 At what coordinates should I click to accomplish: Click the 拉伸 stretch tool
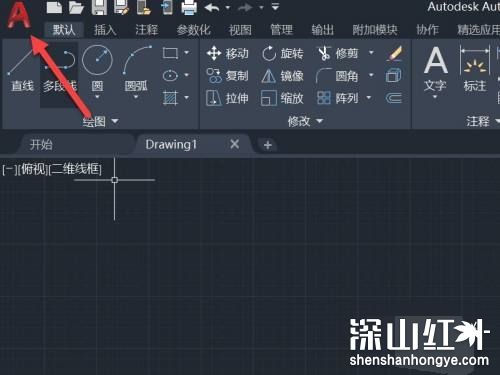pos(227,98)
